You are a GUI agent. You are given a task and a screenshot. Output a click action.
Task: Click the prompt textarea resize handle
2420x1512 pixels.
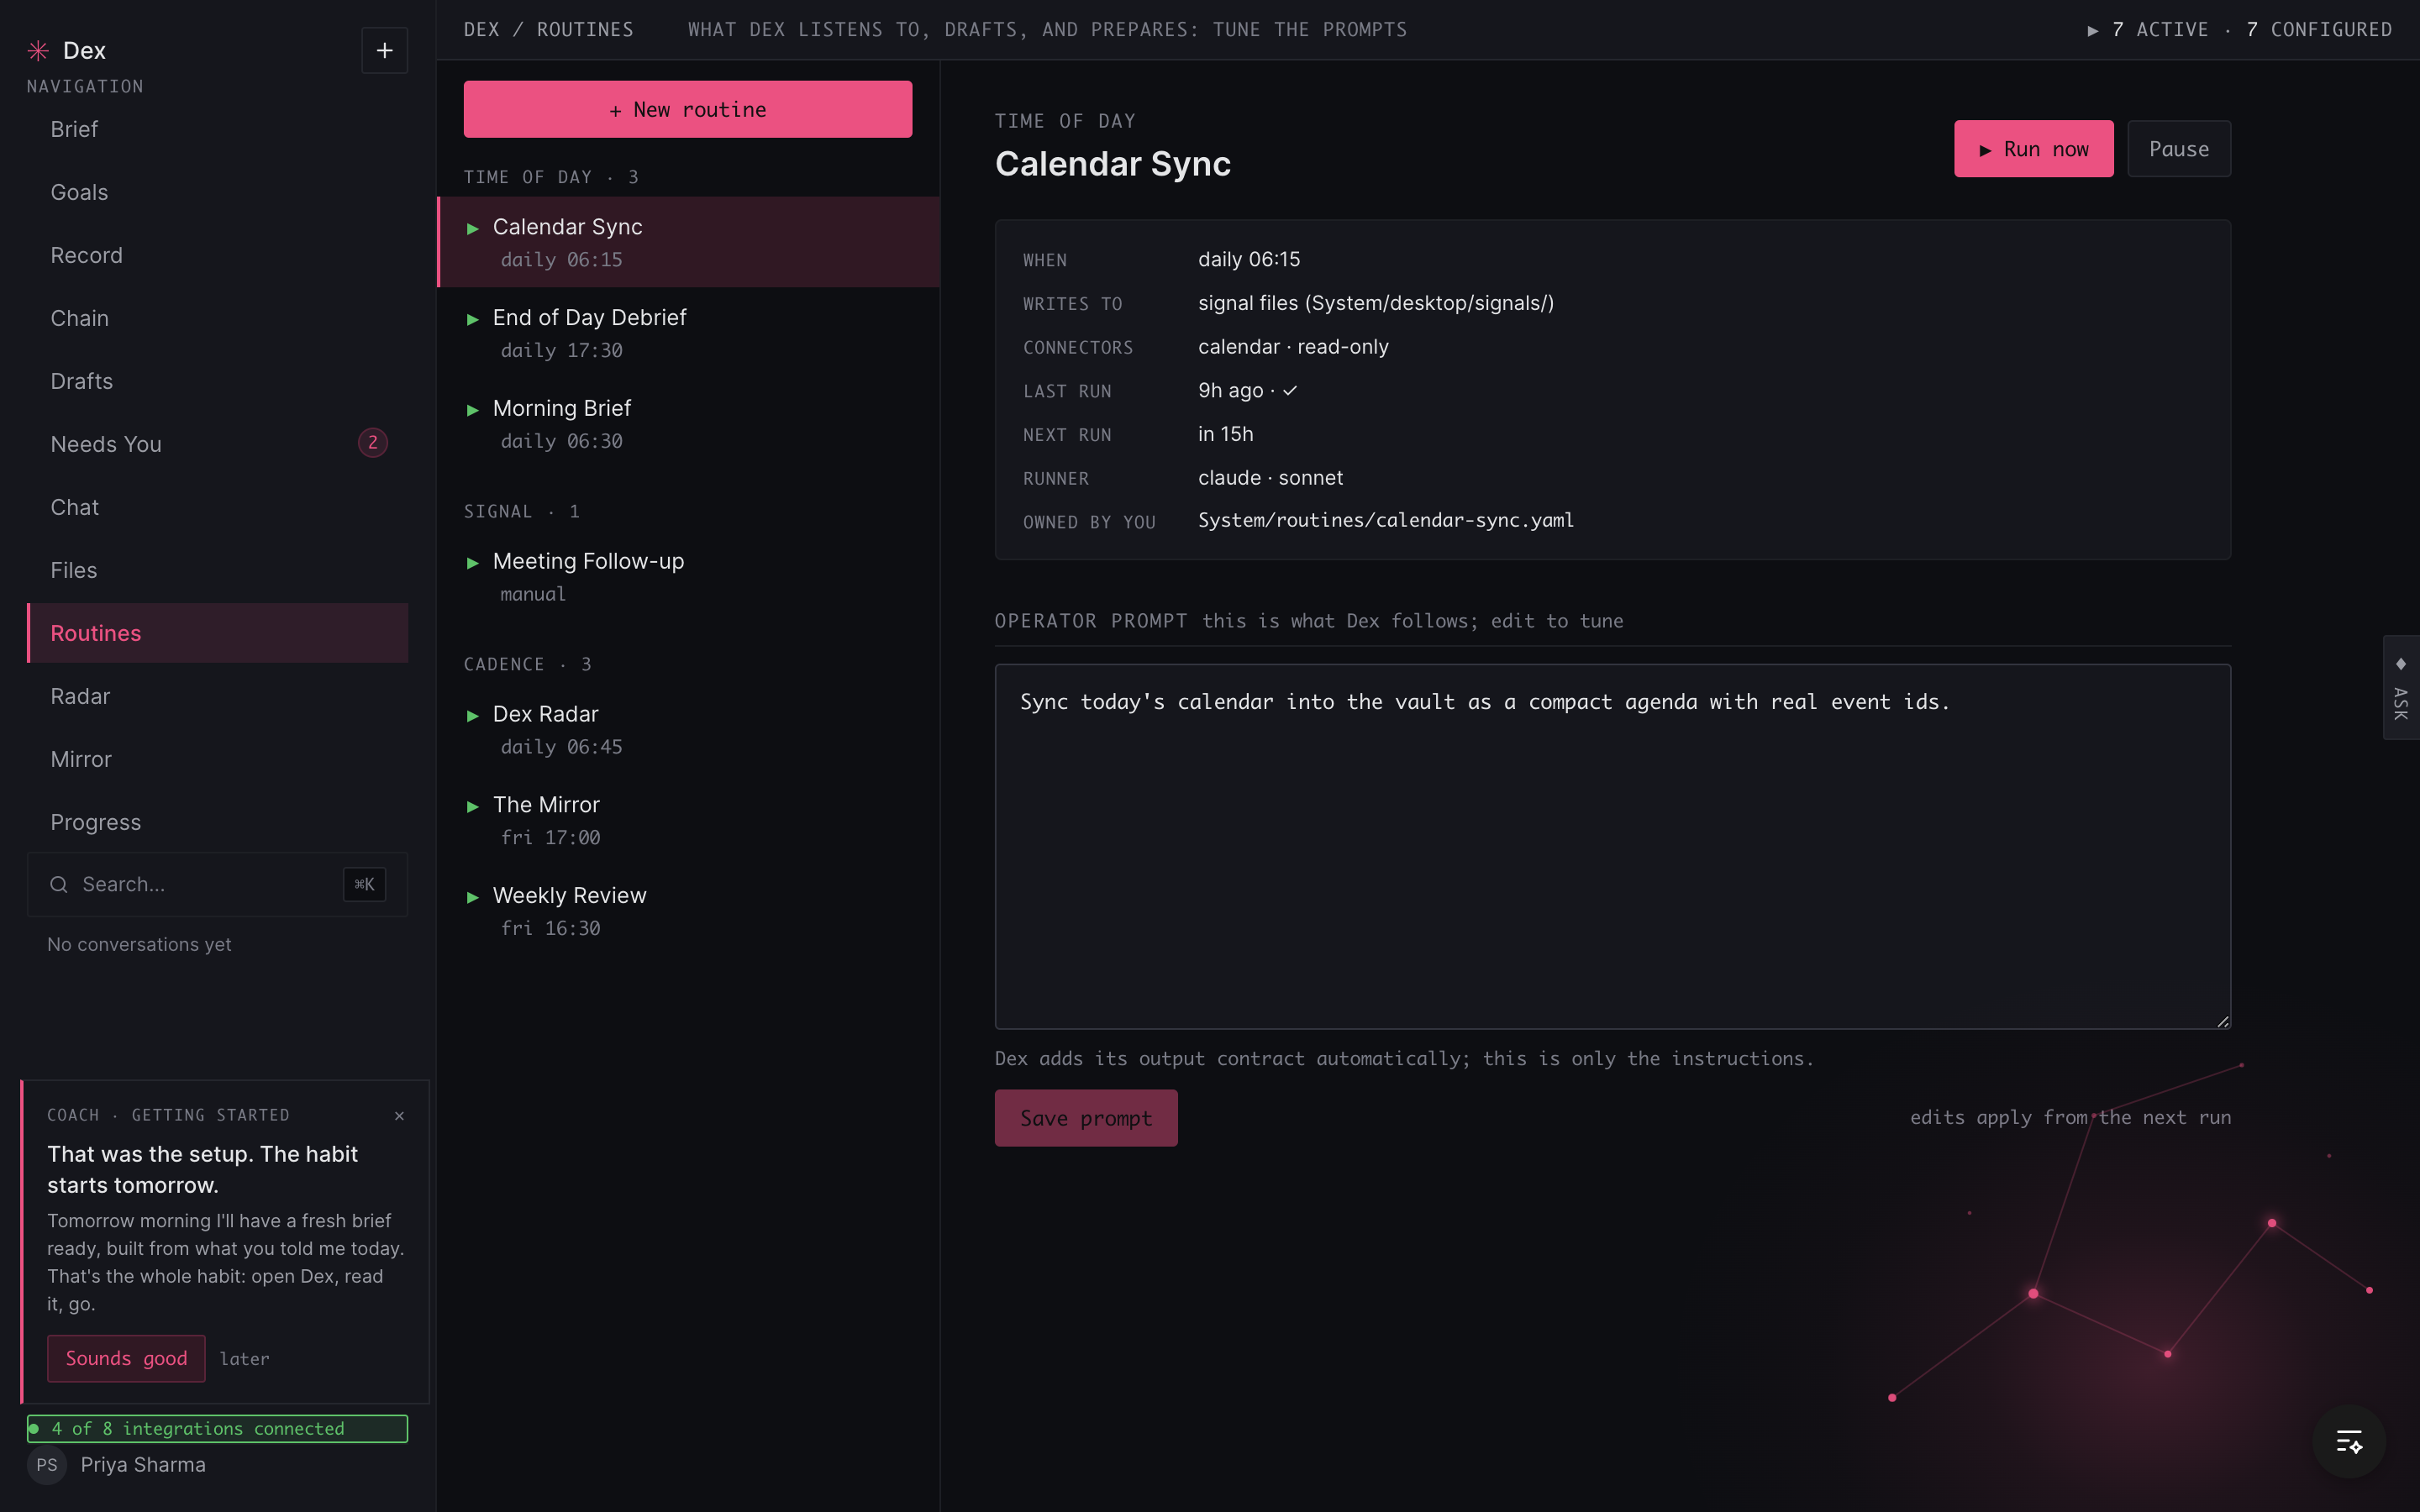2222,1021
